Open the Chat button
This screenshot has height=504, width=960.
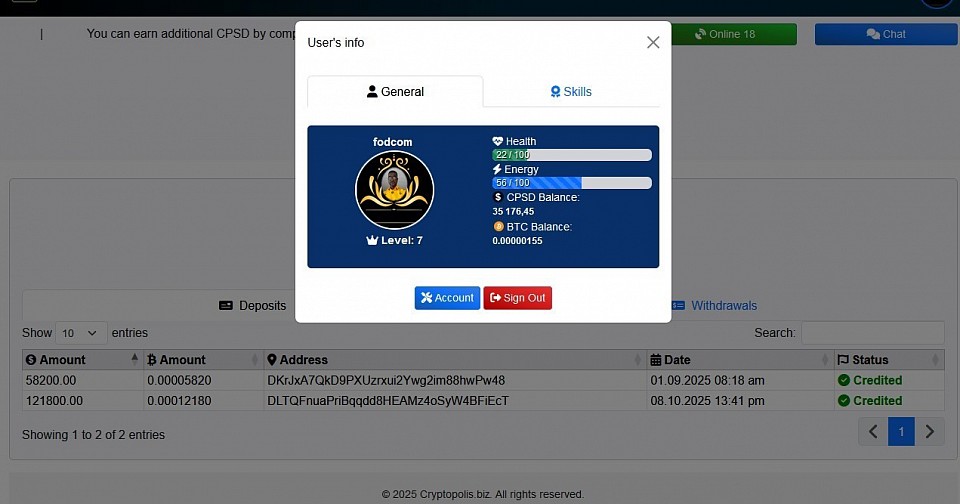coord(885,34)
